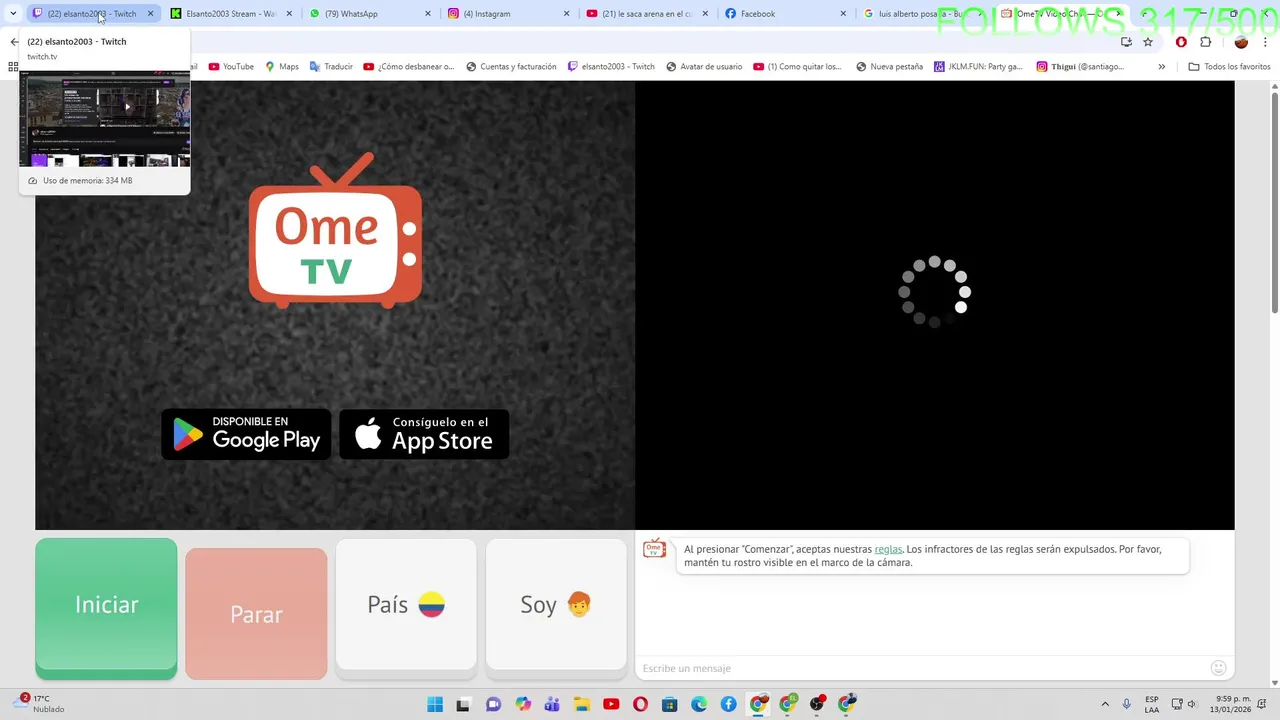Expand hidden bookmarks with the chevron
Screen dimensions: 1280x720
click(1161, 67)
